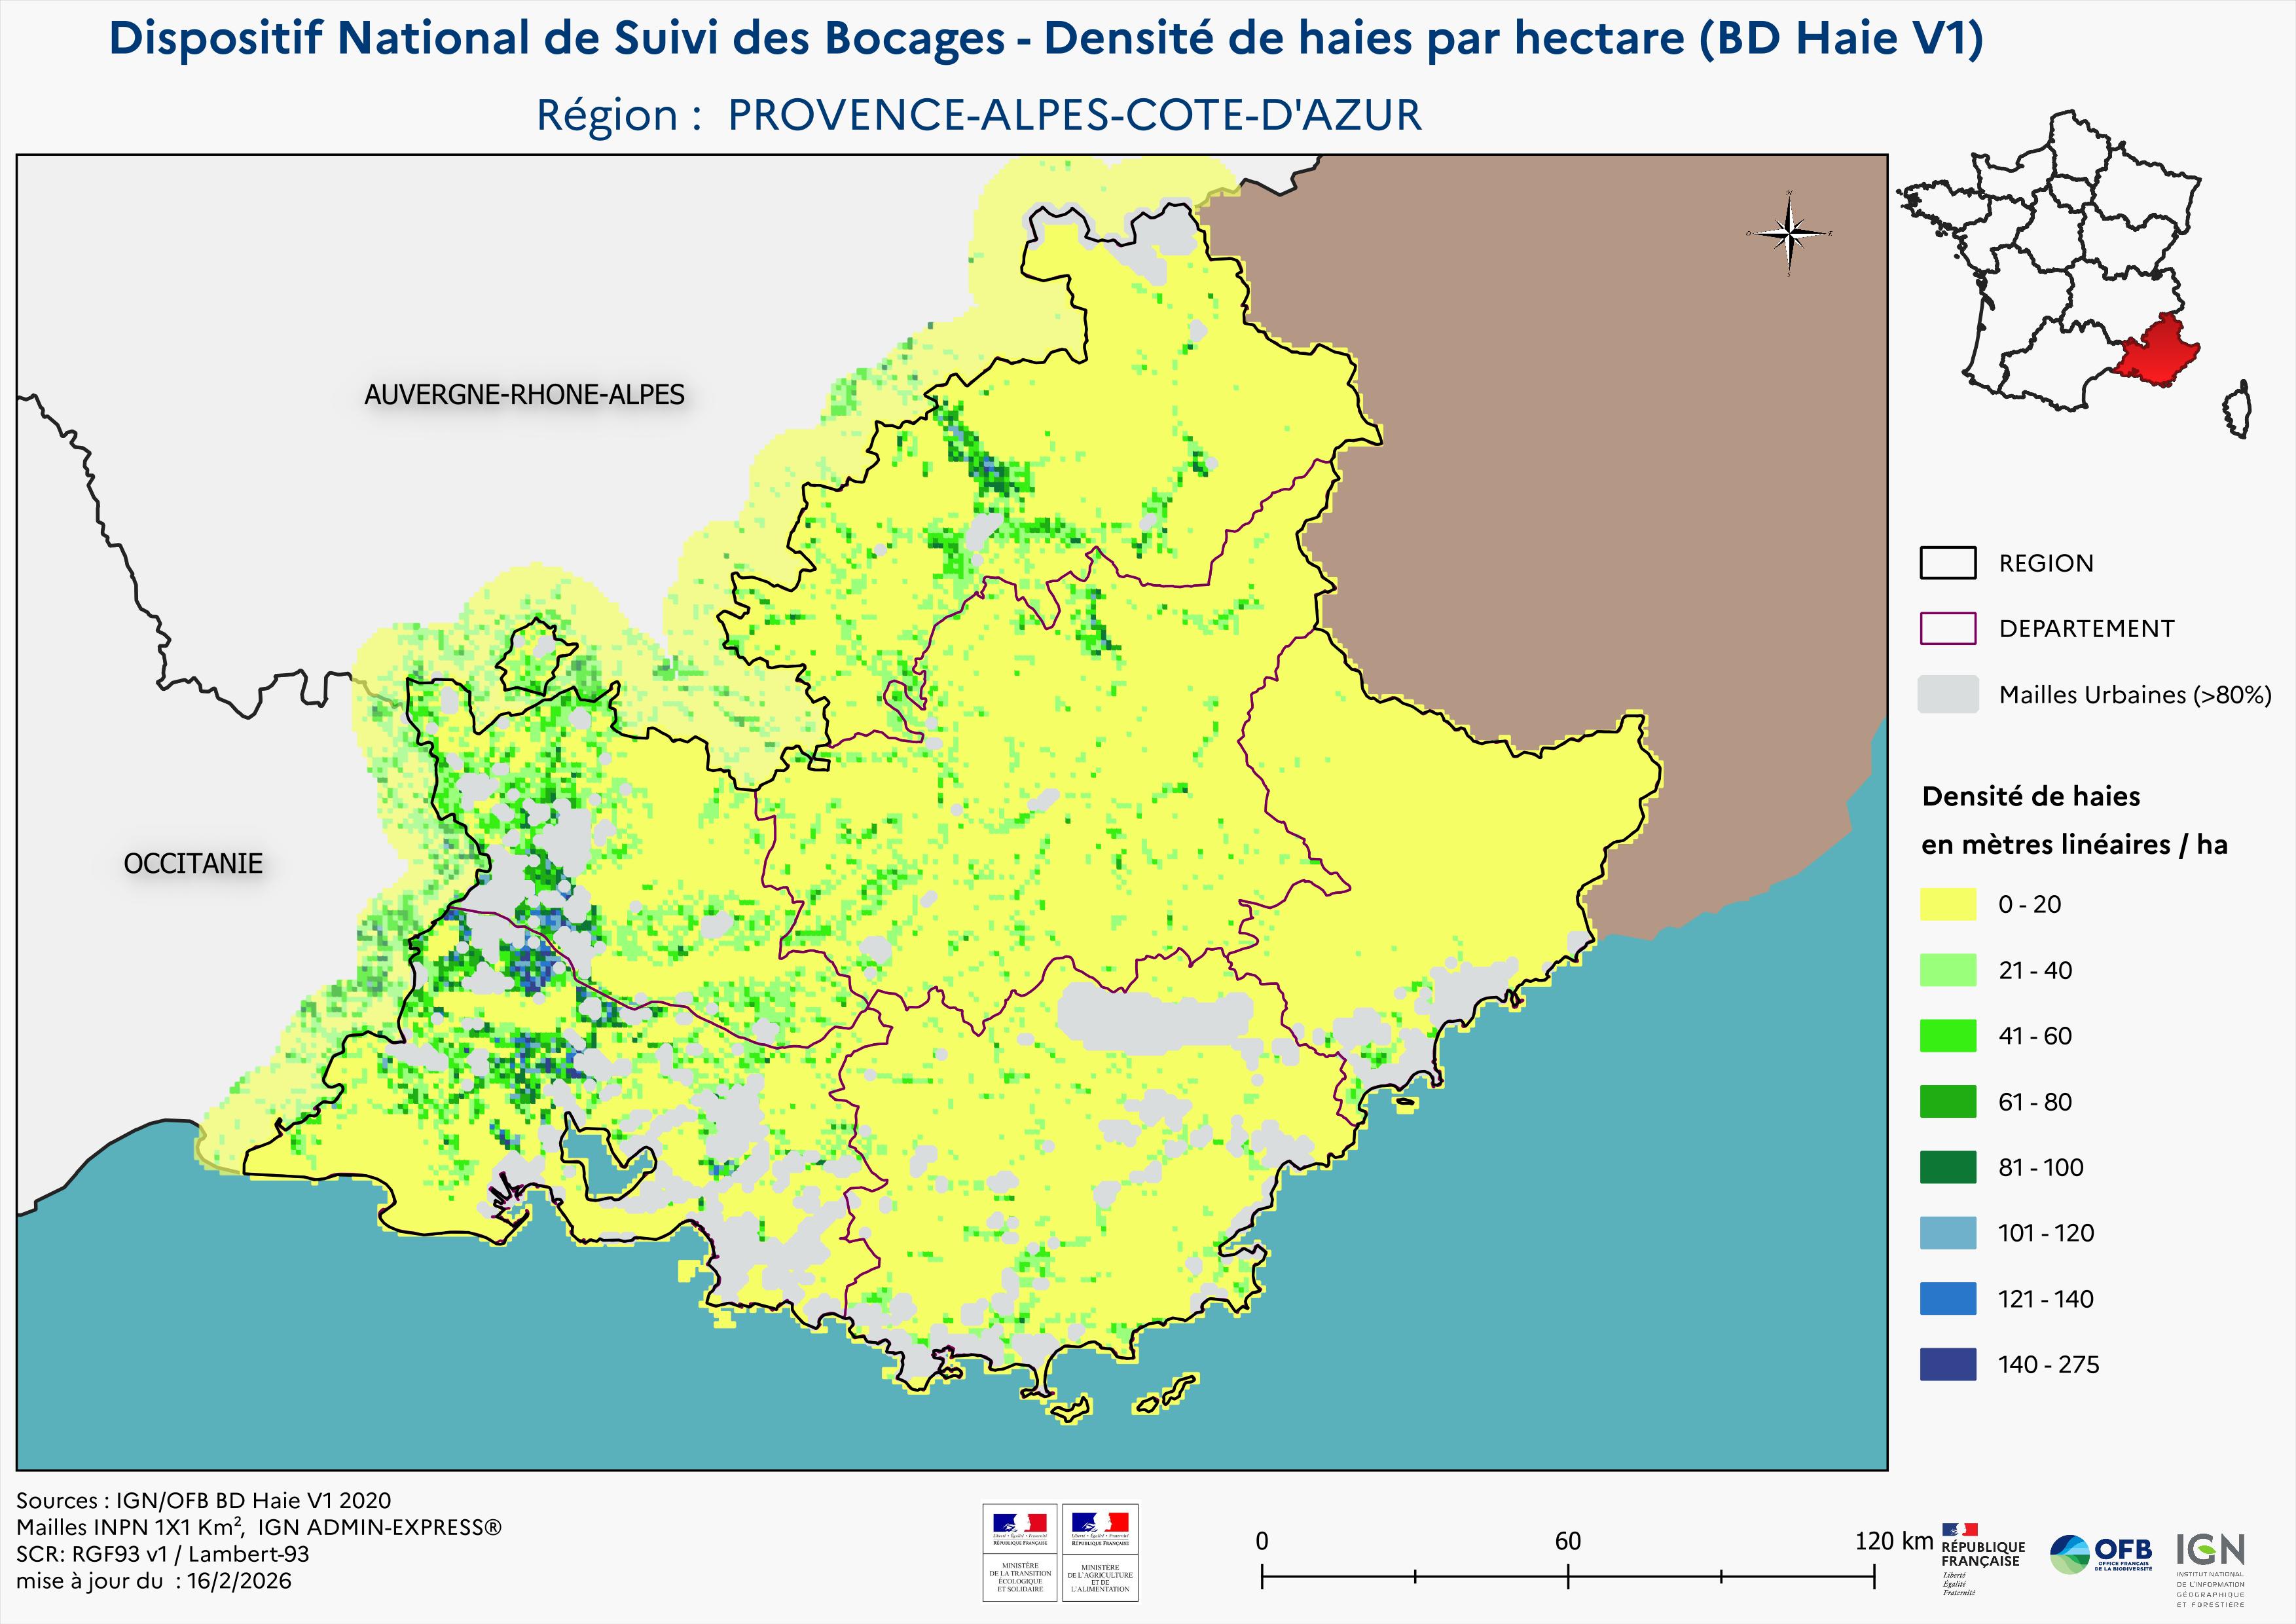Click the REGION black outline legend symbol
The image size is (2296, 1624).
(x=1947, y=563)
